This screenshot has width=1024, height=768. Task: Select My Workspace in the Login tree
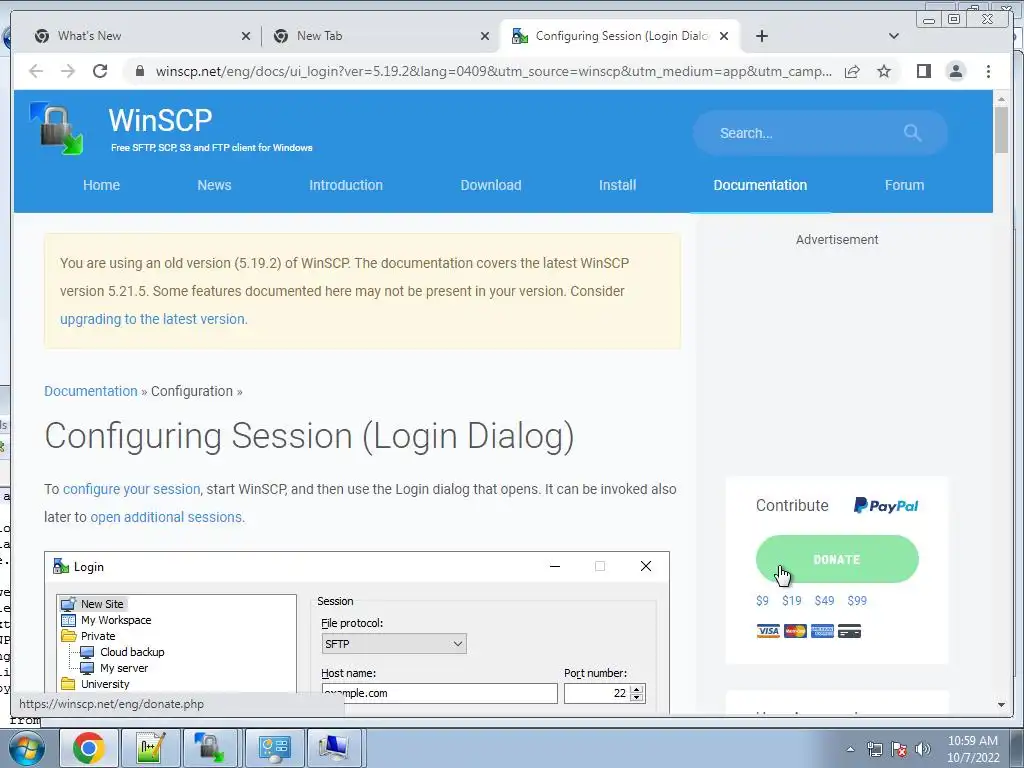tap(106, 620)
